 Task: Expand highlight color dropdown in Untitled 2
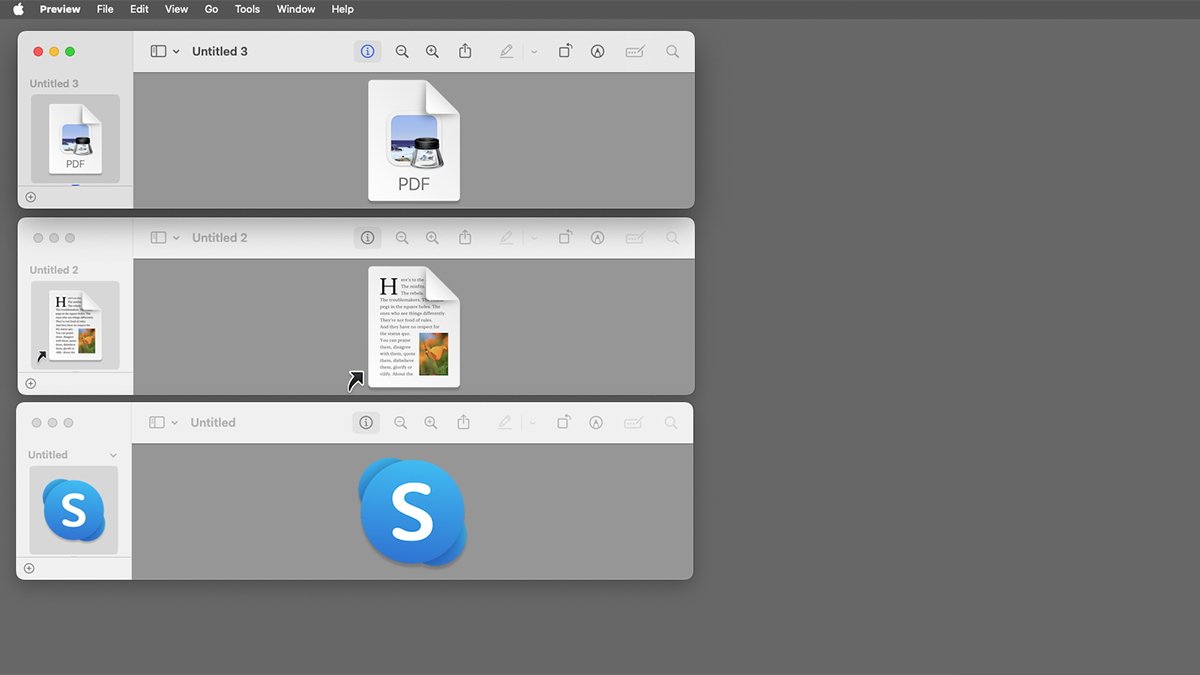(x=534, y=237)
